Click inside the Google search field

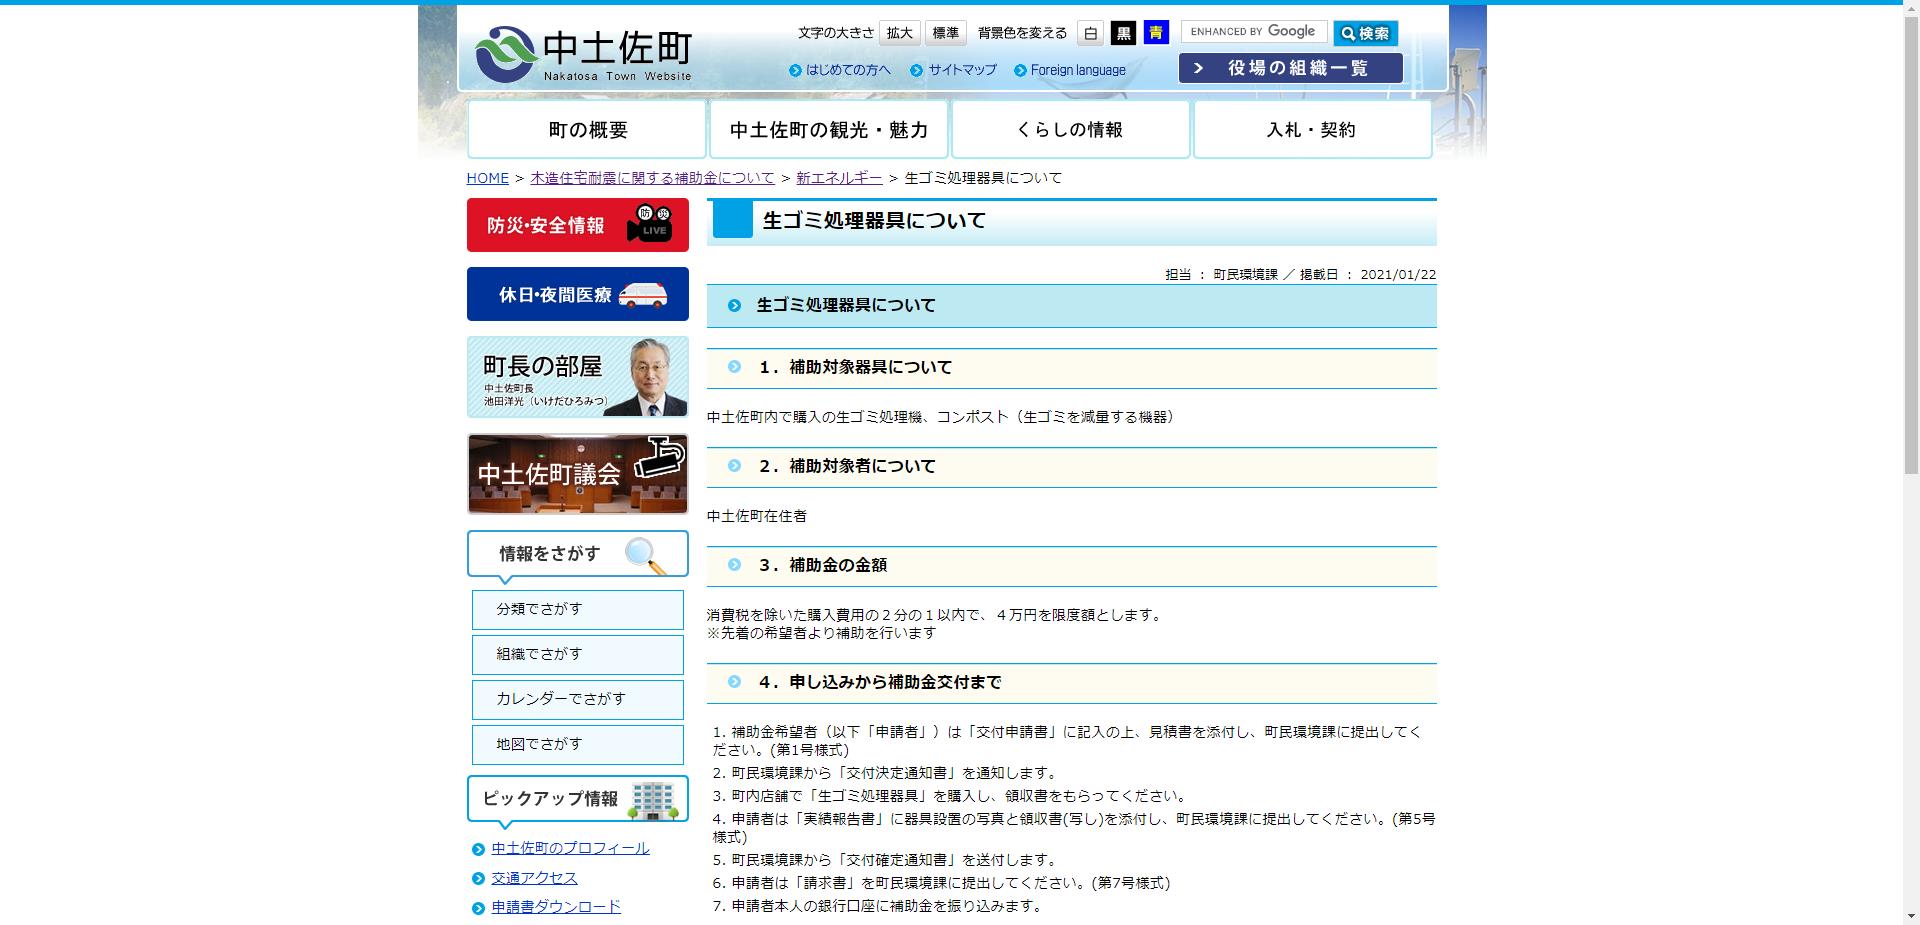coord(1255,31)
